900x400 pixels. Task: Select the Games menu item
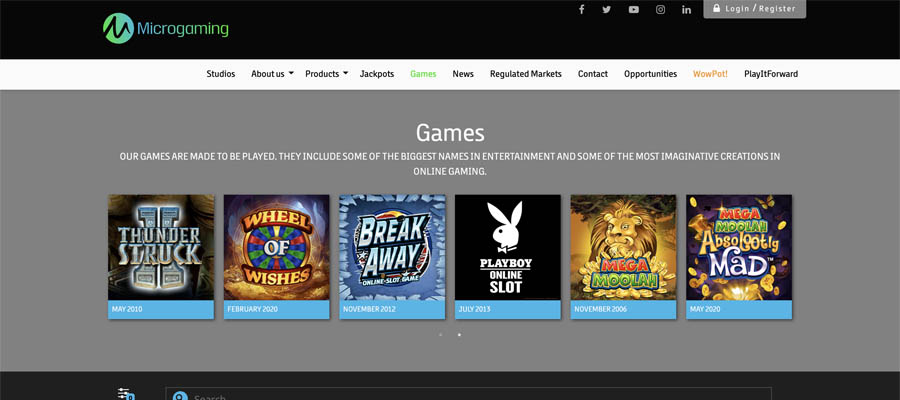[423, 74]
